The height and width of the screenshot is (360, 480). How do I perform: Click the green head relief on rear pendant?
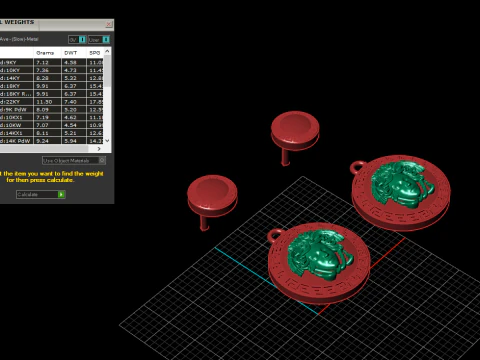402,185
